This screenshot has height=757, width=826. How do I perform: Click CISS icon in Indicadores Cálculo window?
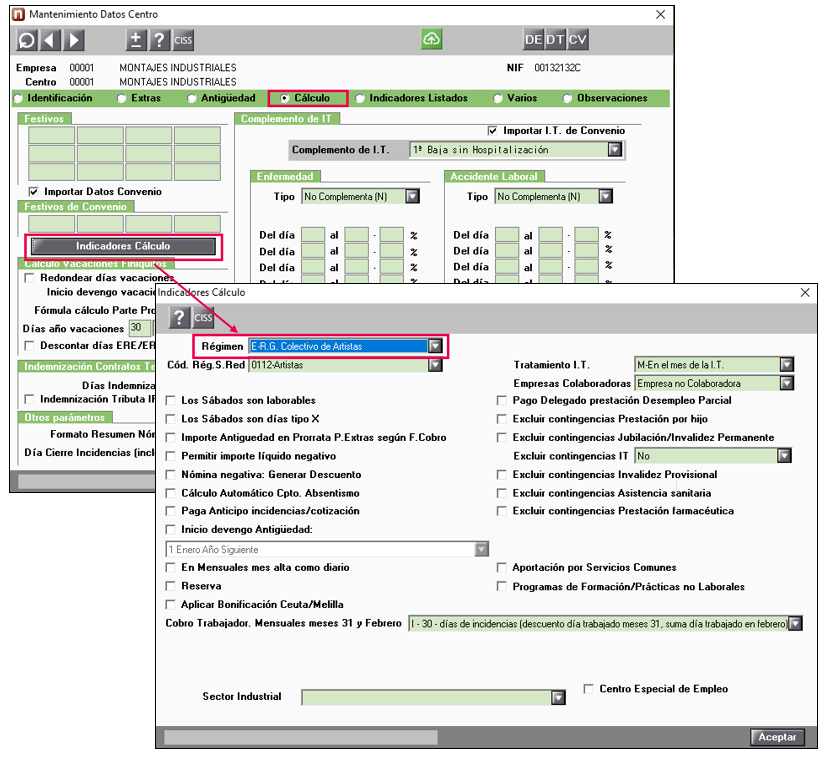point(203,317)
